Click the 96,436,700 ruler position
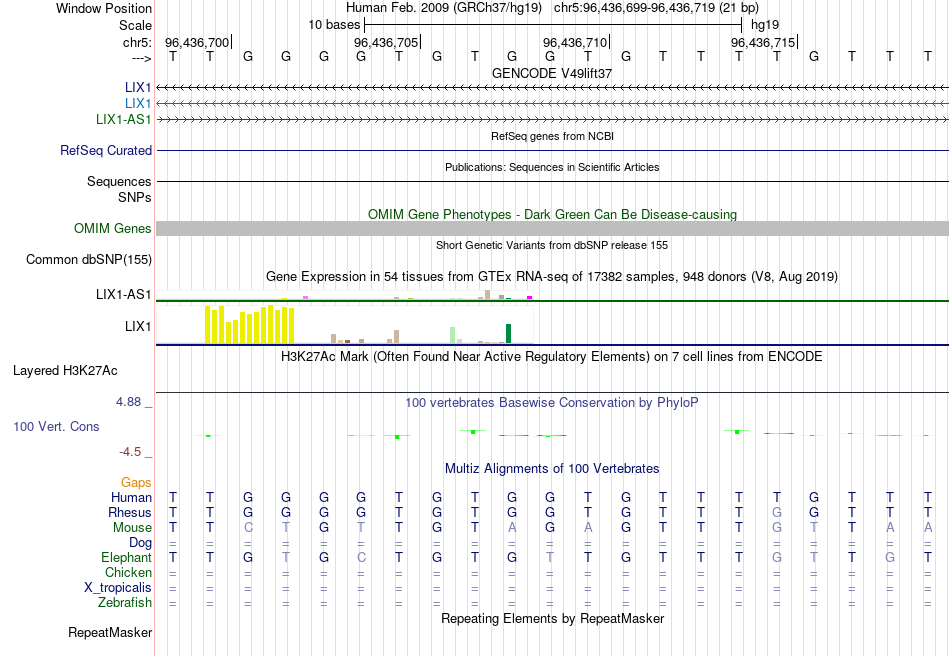Screen dimensions: 950x656 [197, 42]
